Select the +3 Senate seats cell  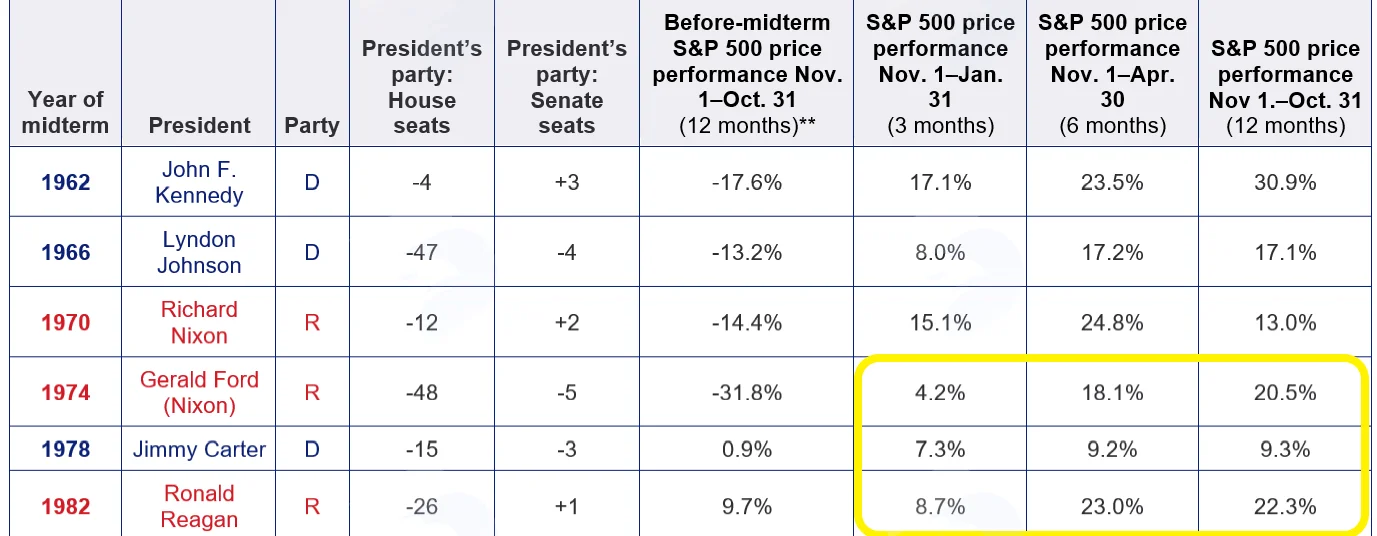click(x=567, y=182)
